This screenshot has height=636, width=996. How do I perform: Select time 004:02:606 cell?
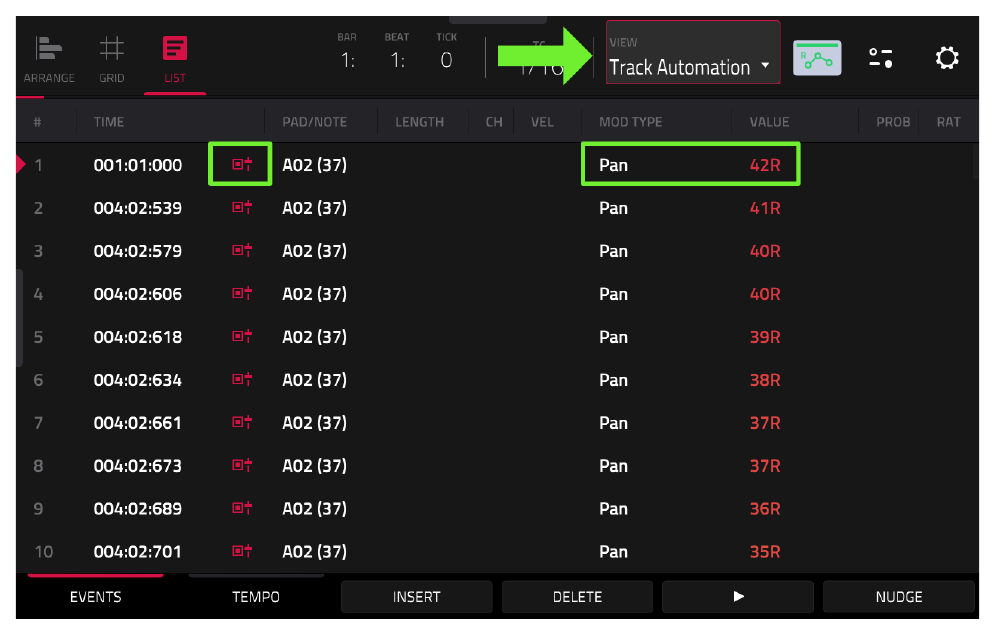pyautogui.click(x=138, y=294)
